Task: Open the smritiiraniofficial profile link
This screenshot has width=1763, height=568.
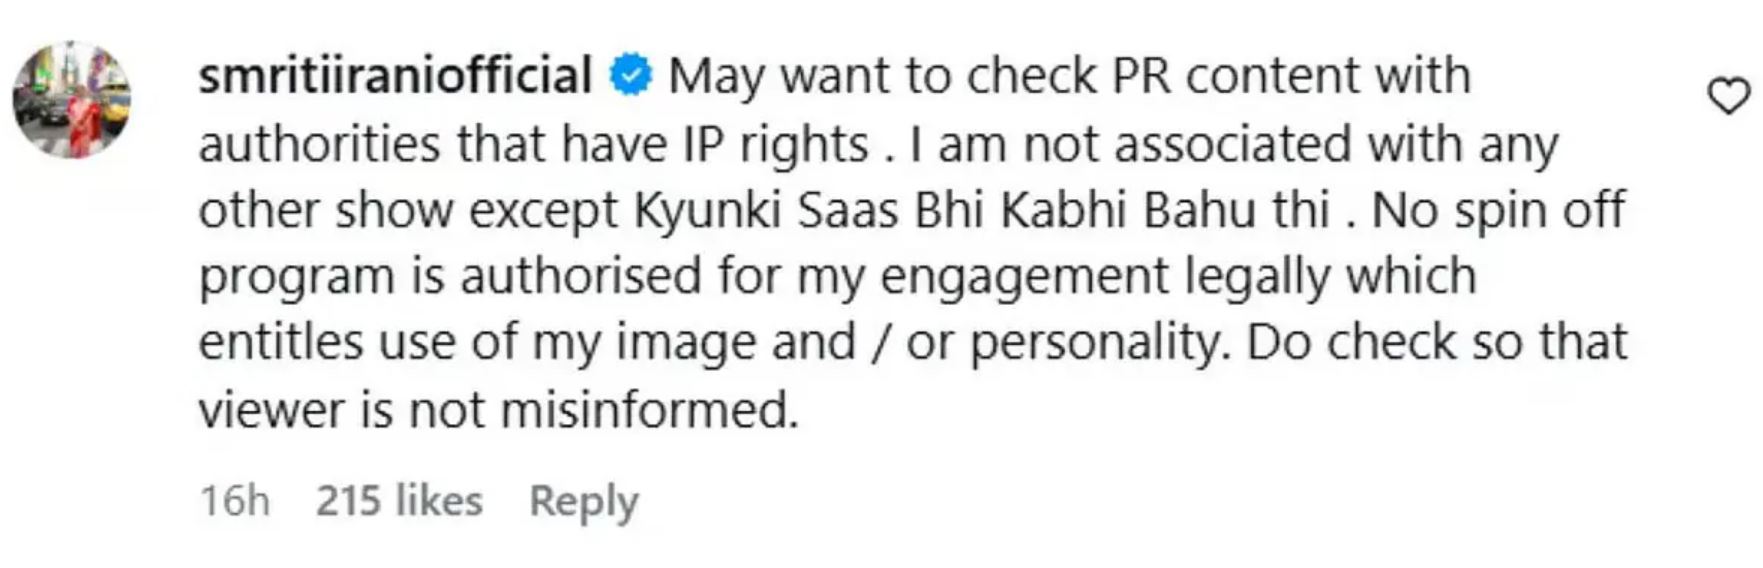Action: click(x=395, y=76)
